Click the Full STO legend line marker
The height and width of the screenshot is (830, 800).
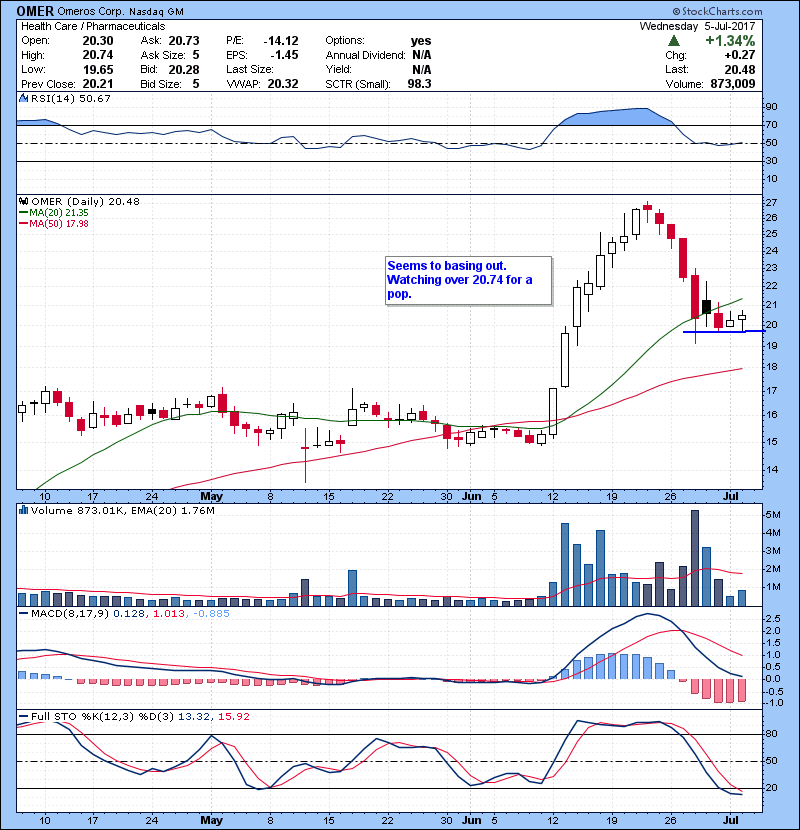click(x=23, y=716)
